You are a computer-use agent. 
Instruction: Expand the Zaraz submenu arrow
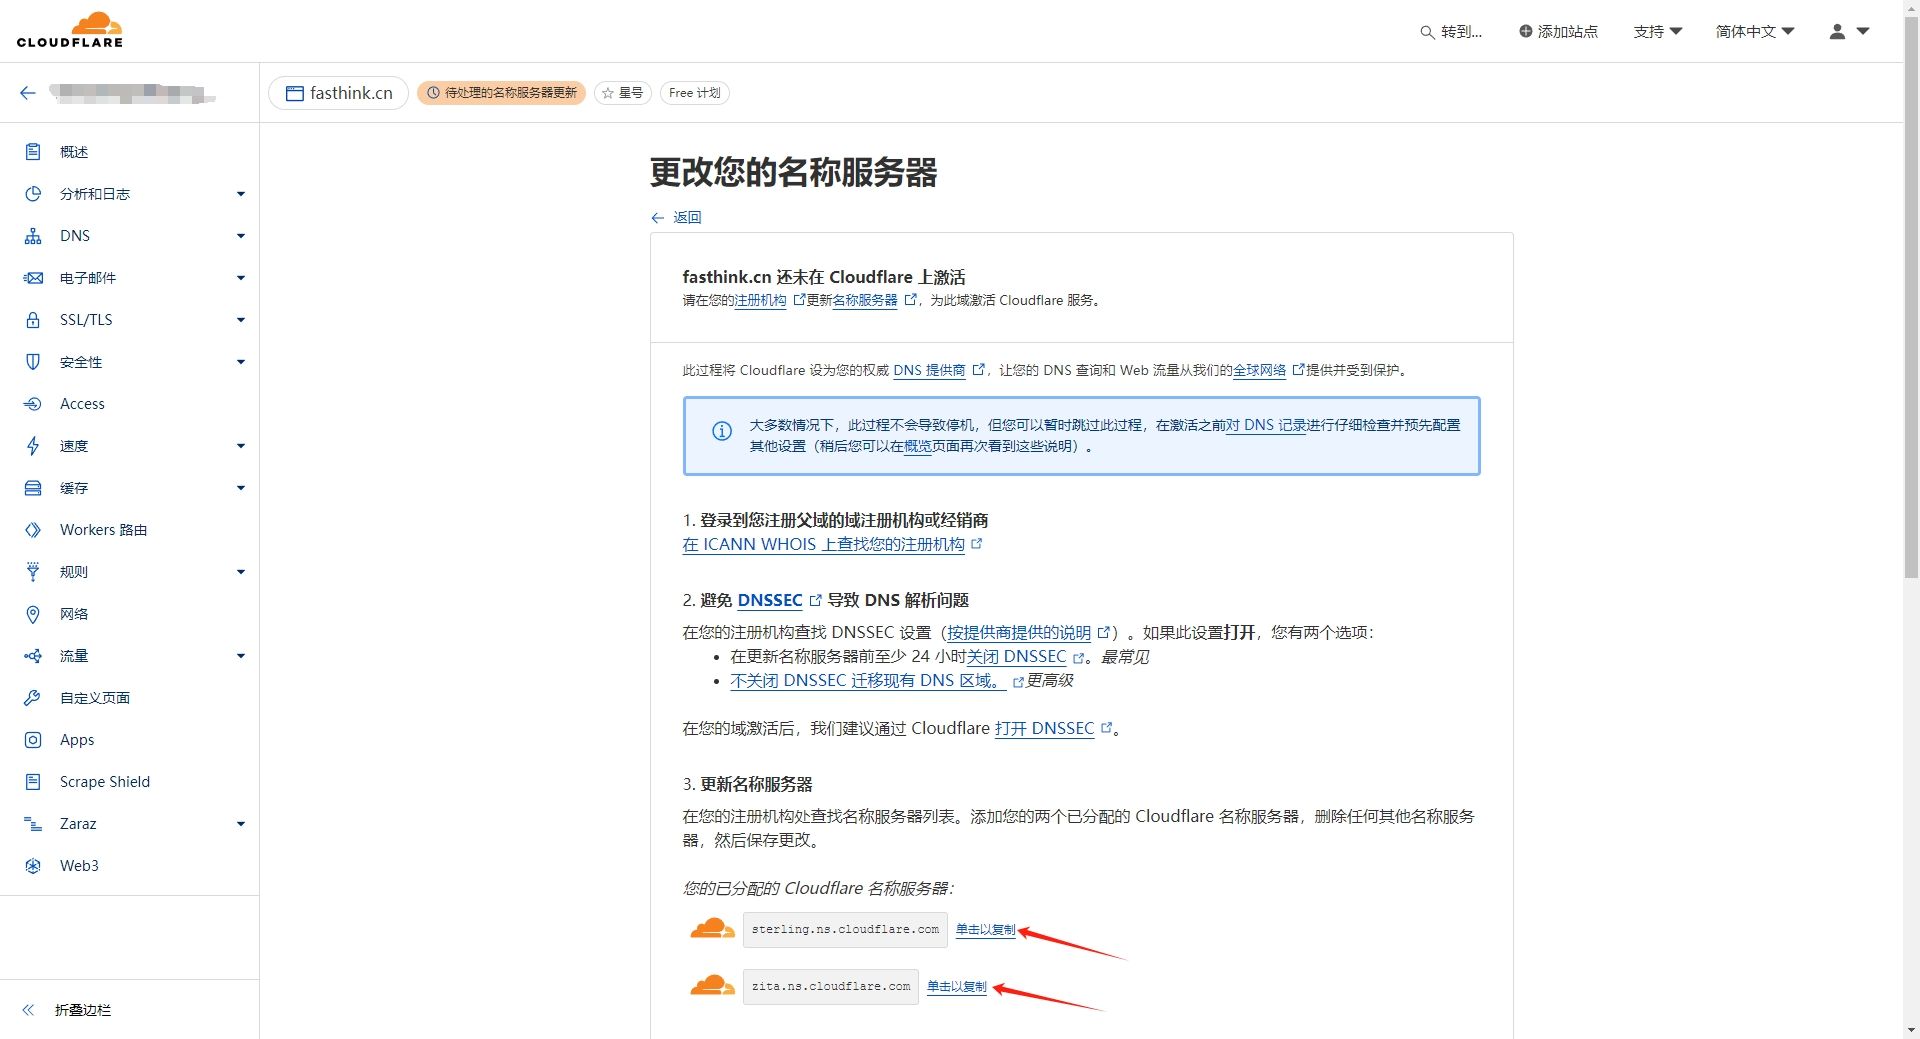(241, 824)
